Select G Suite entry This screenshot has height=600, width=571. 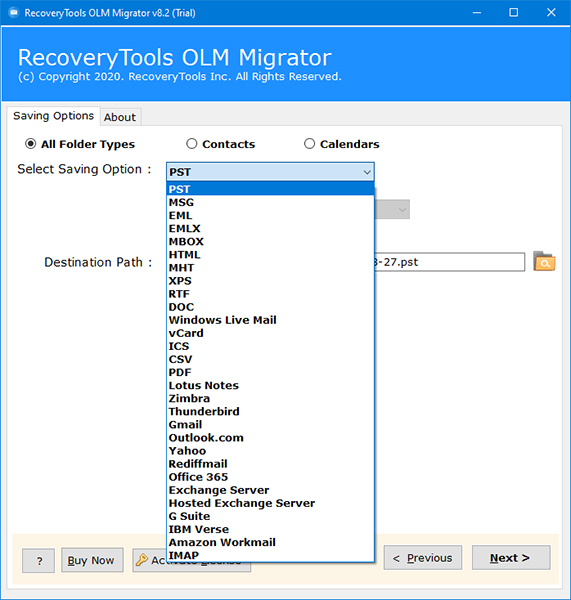270,516
